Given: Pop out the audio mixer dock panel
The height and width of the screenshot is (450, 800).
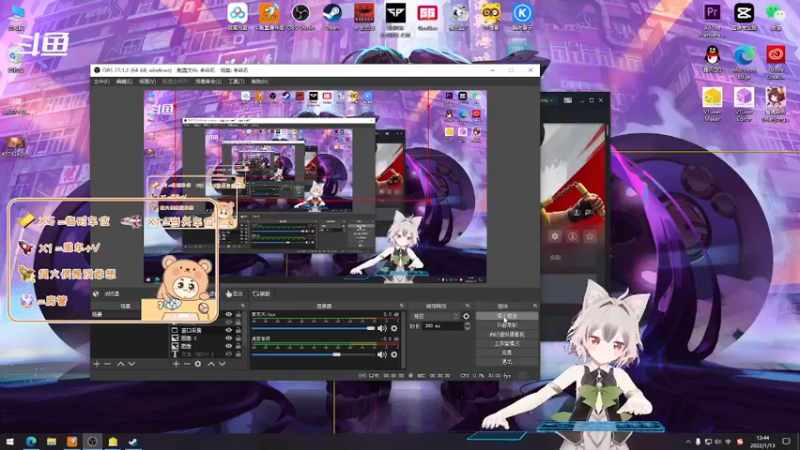Looking at the screenshot, I should [402, 306].
